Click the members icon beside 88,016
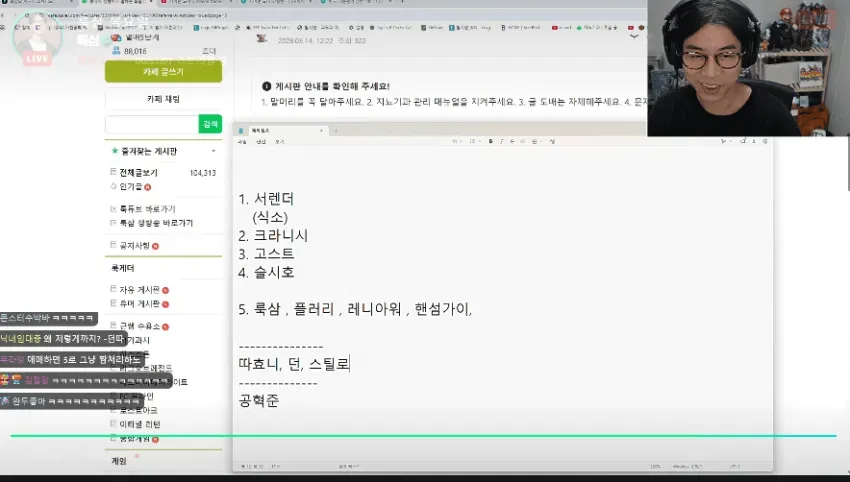This screenshot has width=850, height=482. [115, 50]
